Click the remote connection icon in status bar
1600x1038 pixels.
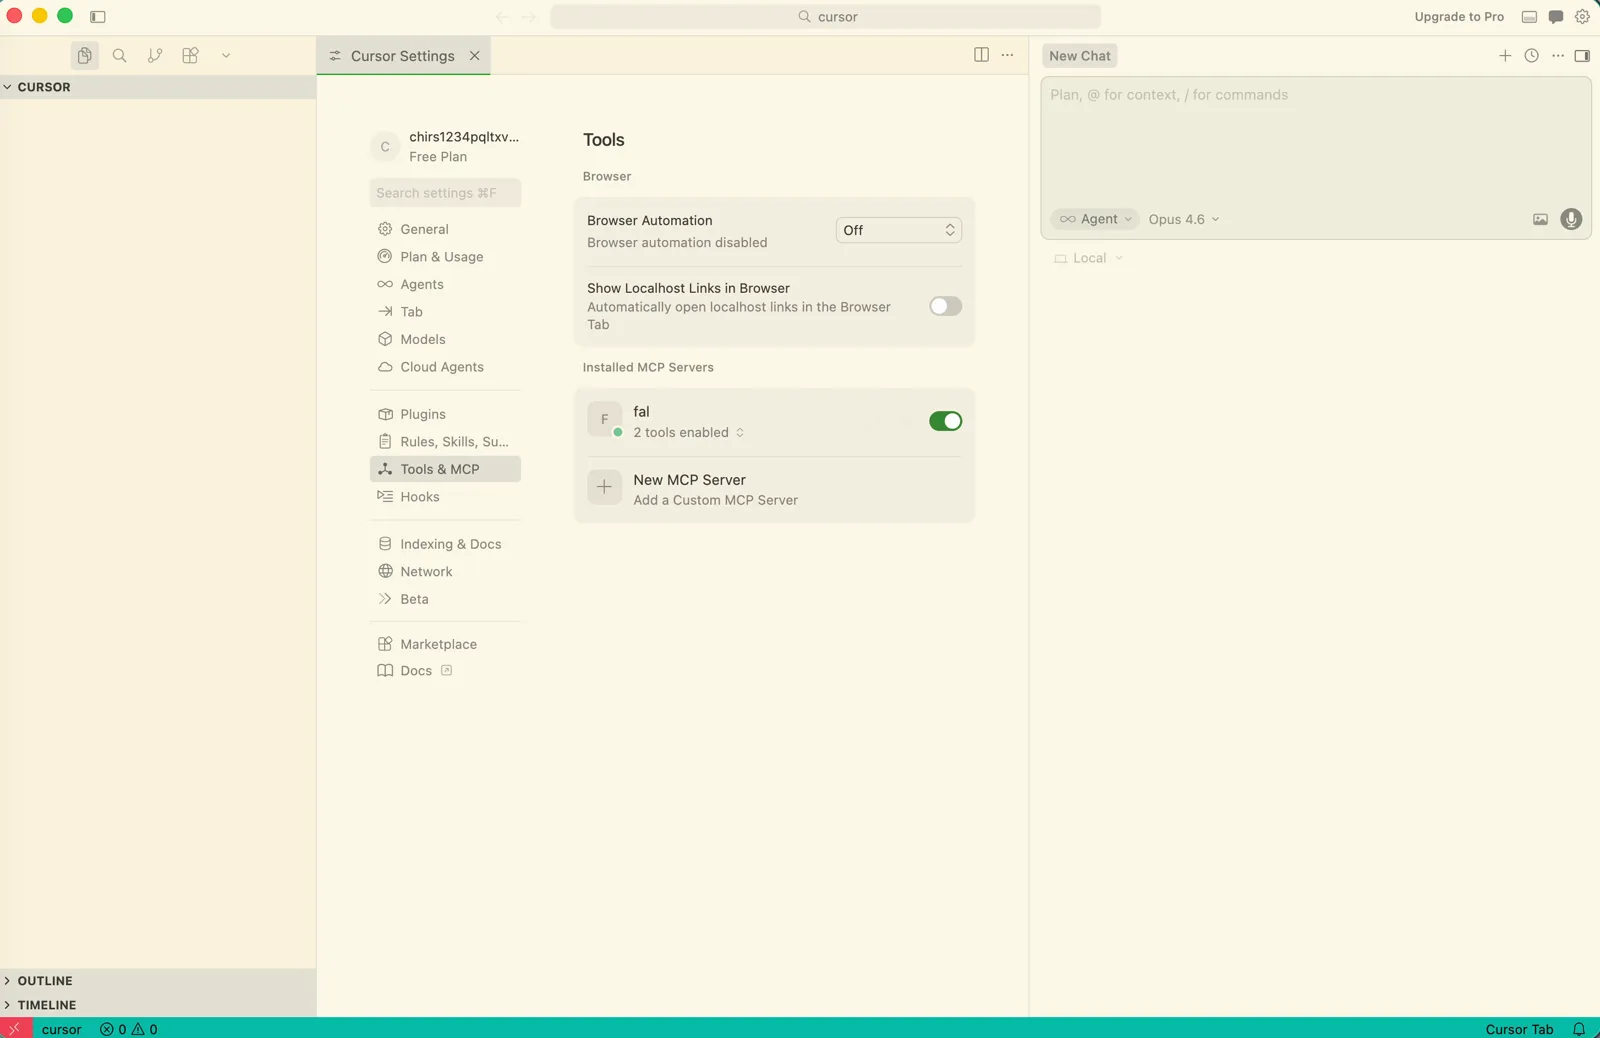click(15, 1028)
